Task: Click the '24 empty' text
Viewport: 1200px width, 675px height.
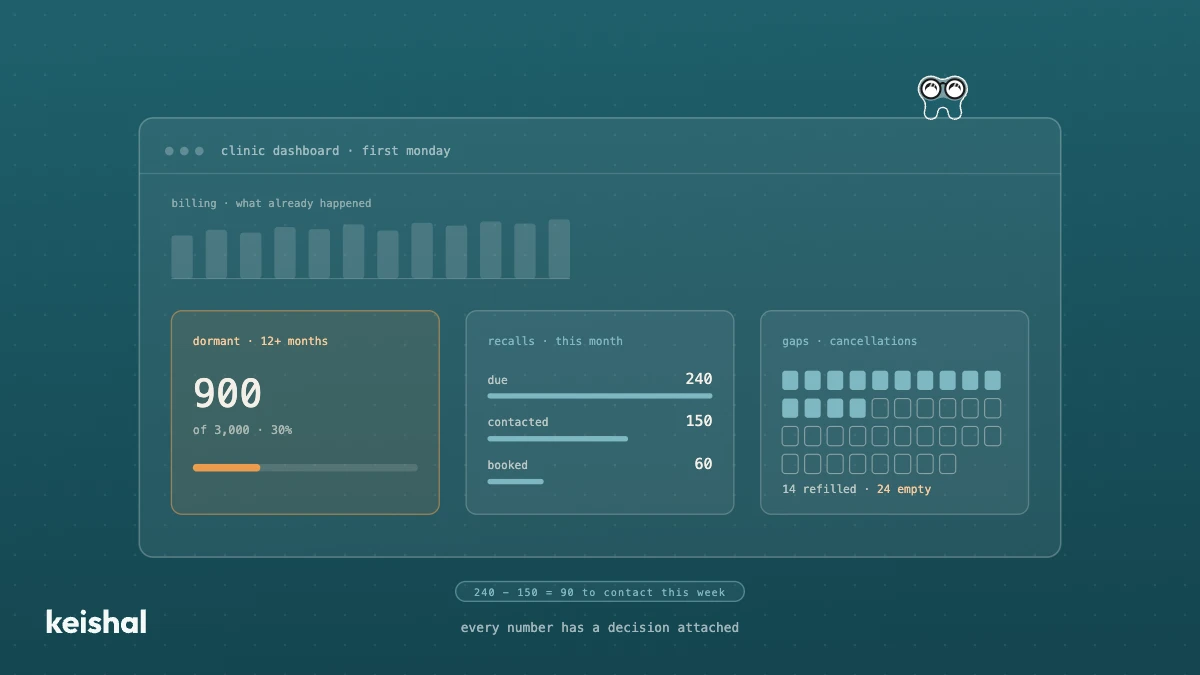Action: pyautogui.click(x=904, y=489)
